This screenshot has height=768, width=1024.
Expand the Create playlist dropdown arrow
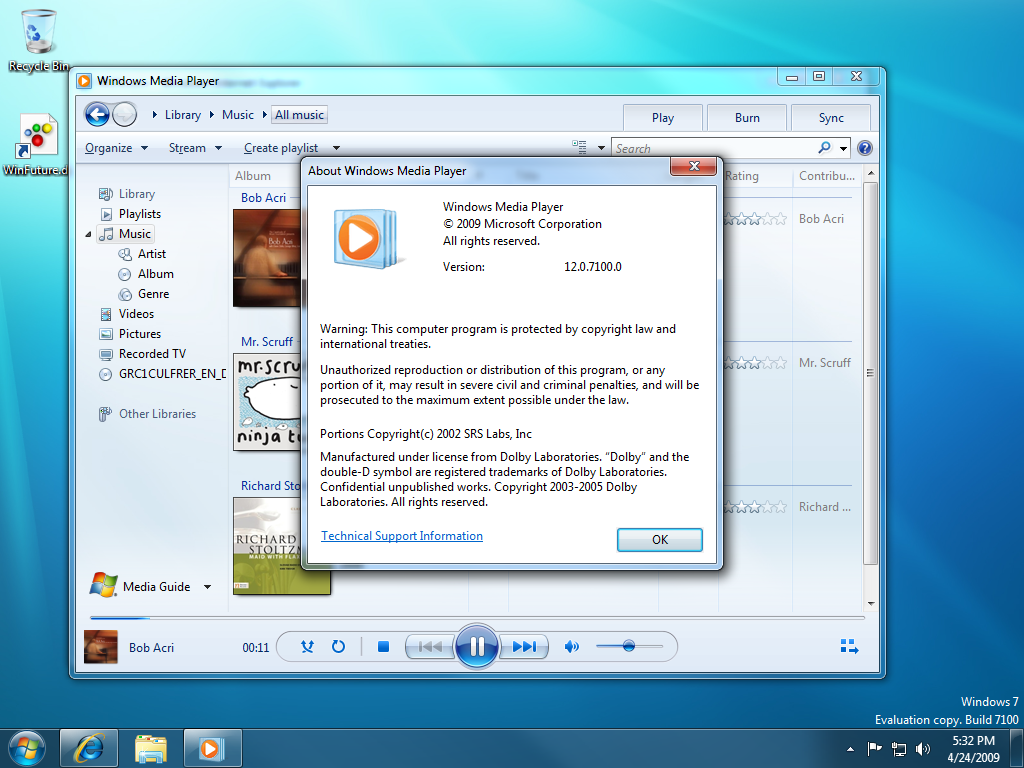click(x=336, y=148)
